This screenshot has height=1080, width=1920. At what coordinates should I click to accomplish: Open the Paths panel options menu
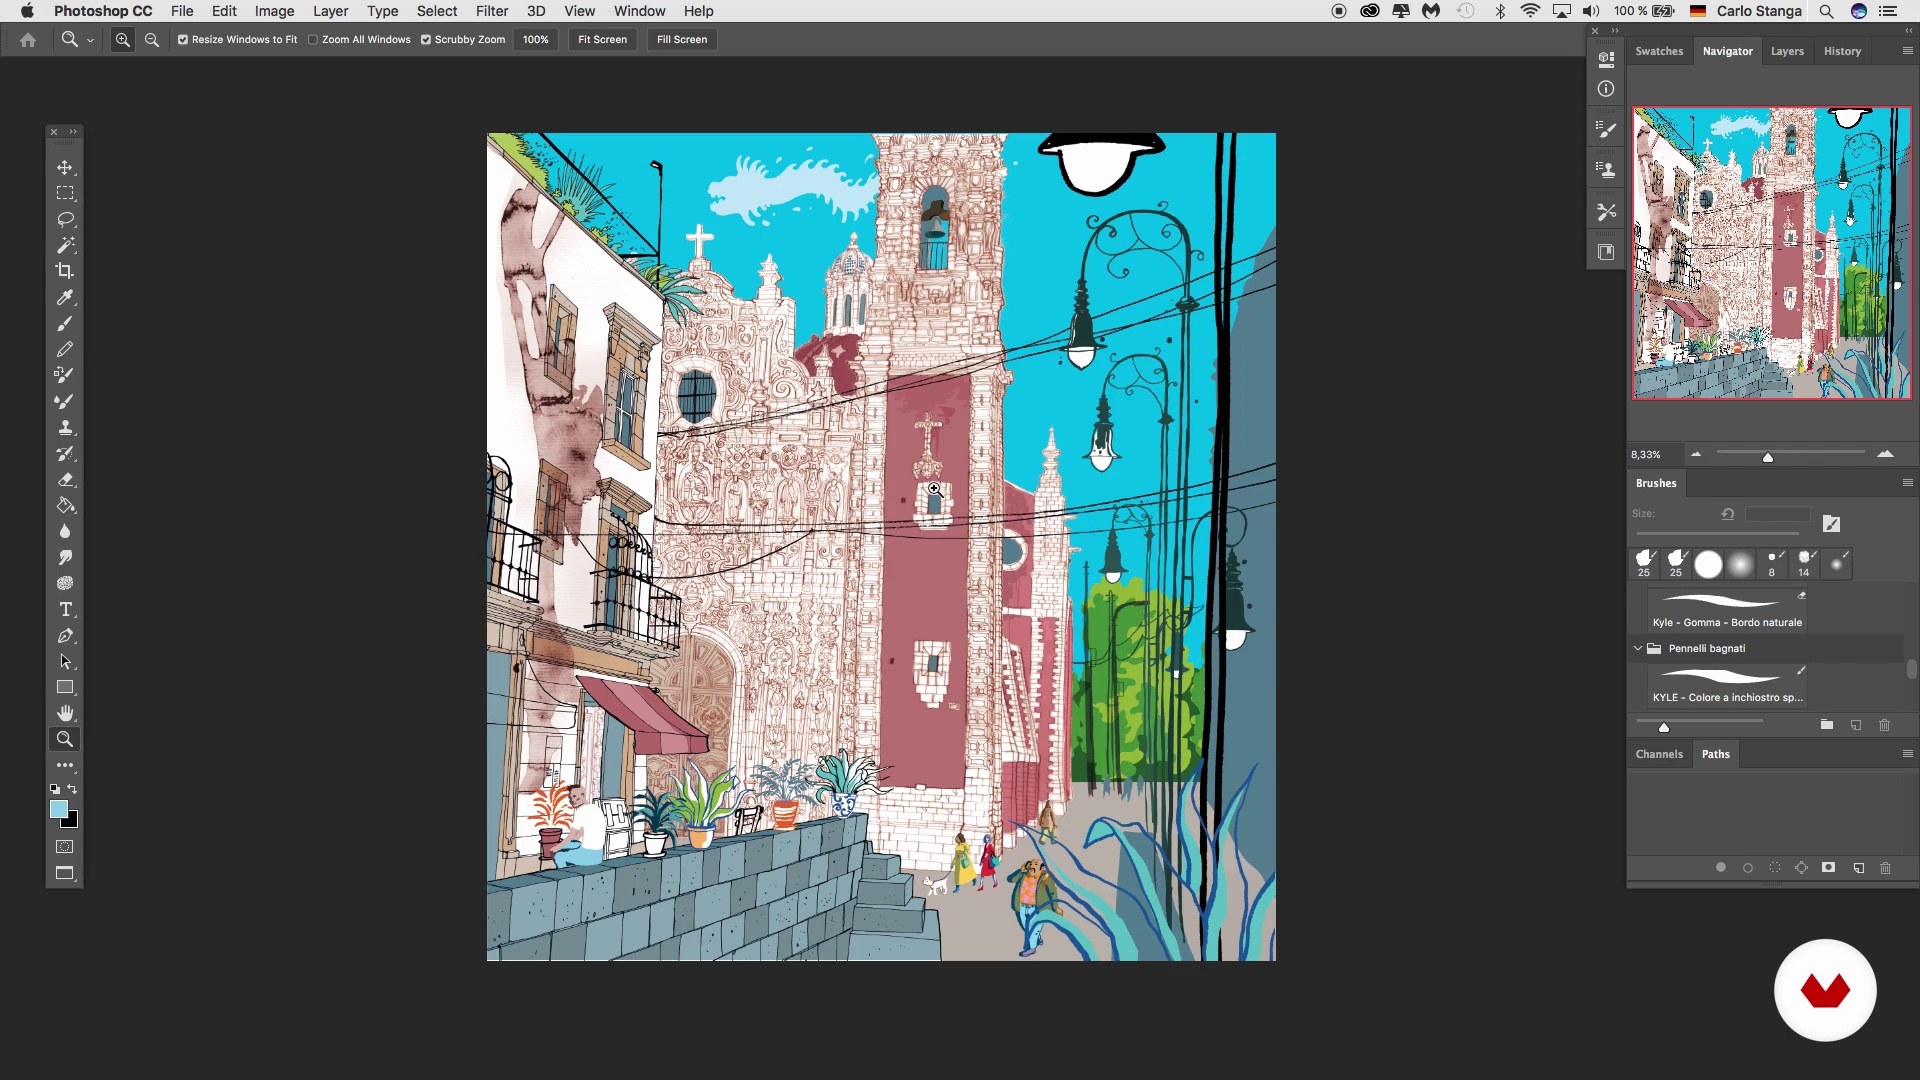point(1907,754)
